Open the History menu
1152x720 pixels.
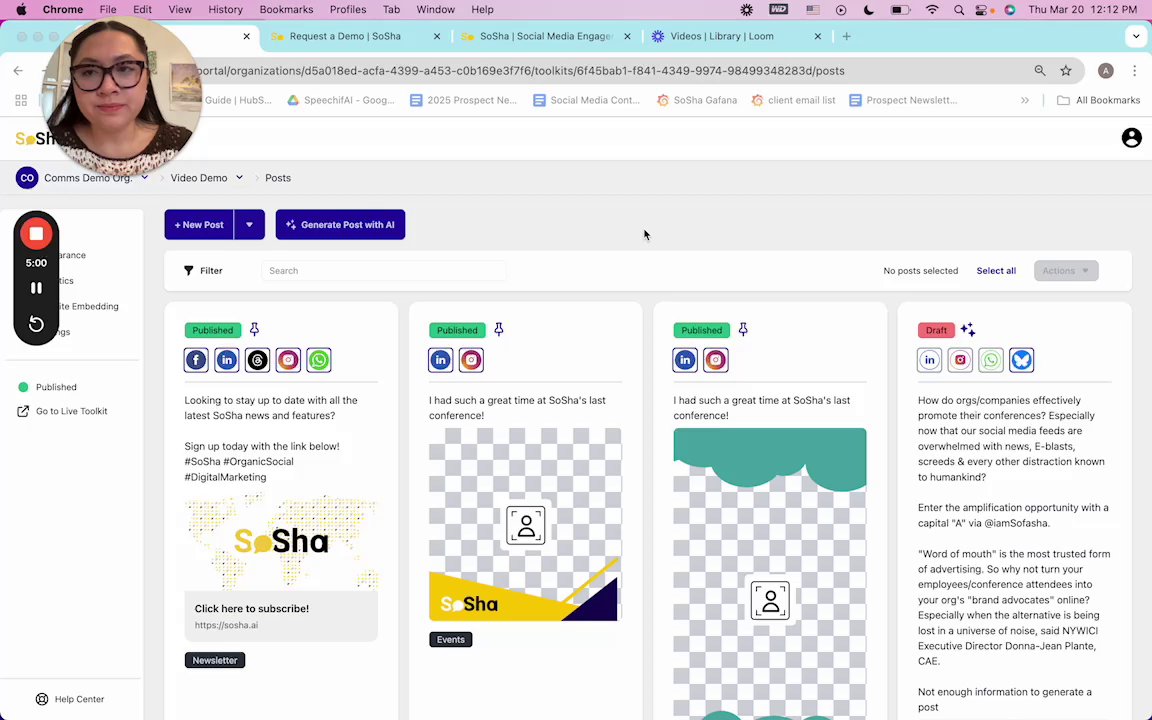click(x=225, y=10)
